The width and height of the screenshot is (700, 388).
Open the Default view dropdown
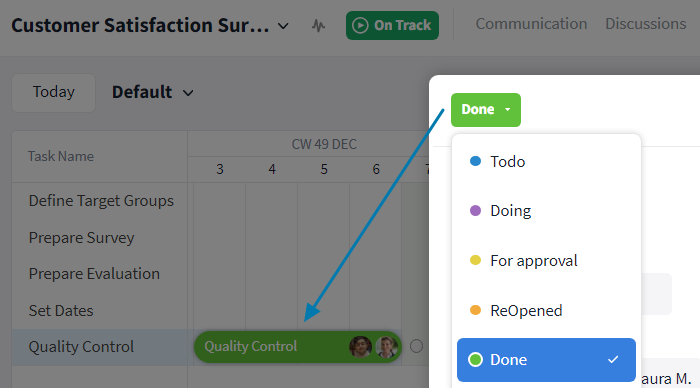click(x=153, y=92)
